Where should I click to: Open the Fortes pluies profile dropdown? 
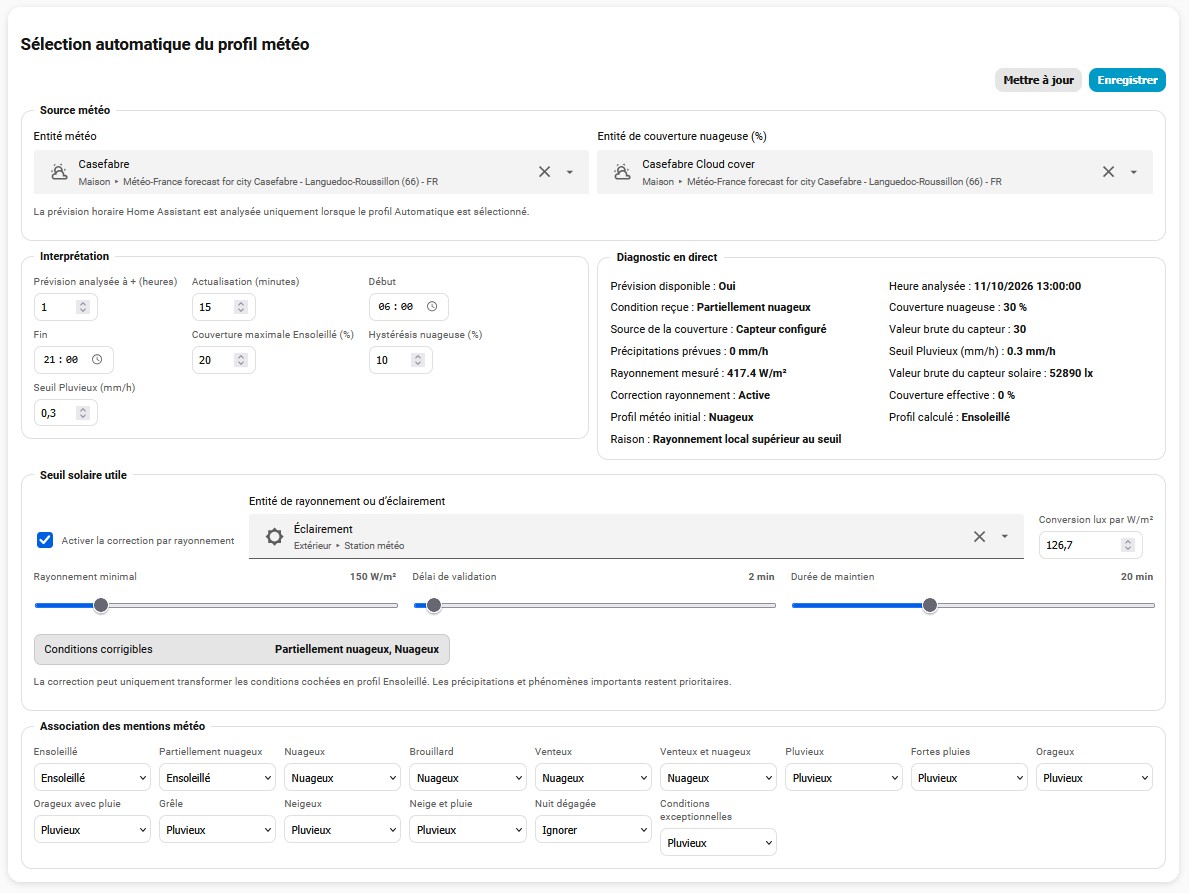(969, 778)
